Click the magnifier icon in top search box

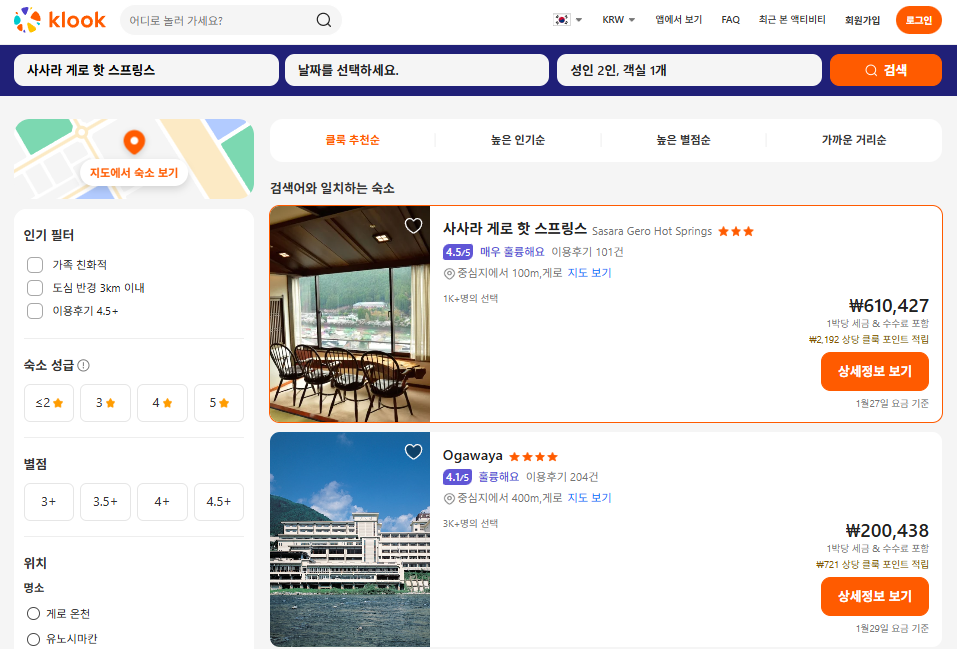tap(324, 20)
